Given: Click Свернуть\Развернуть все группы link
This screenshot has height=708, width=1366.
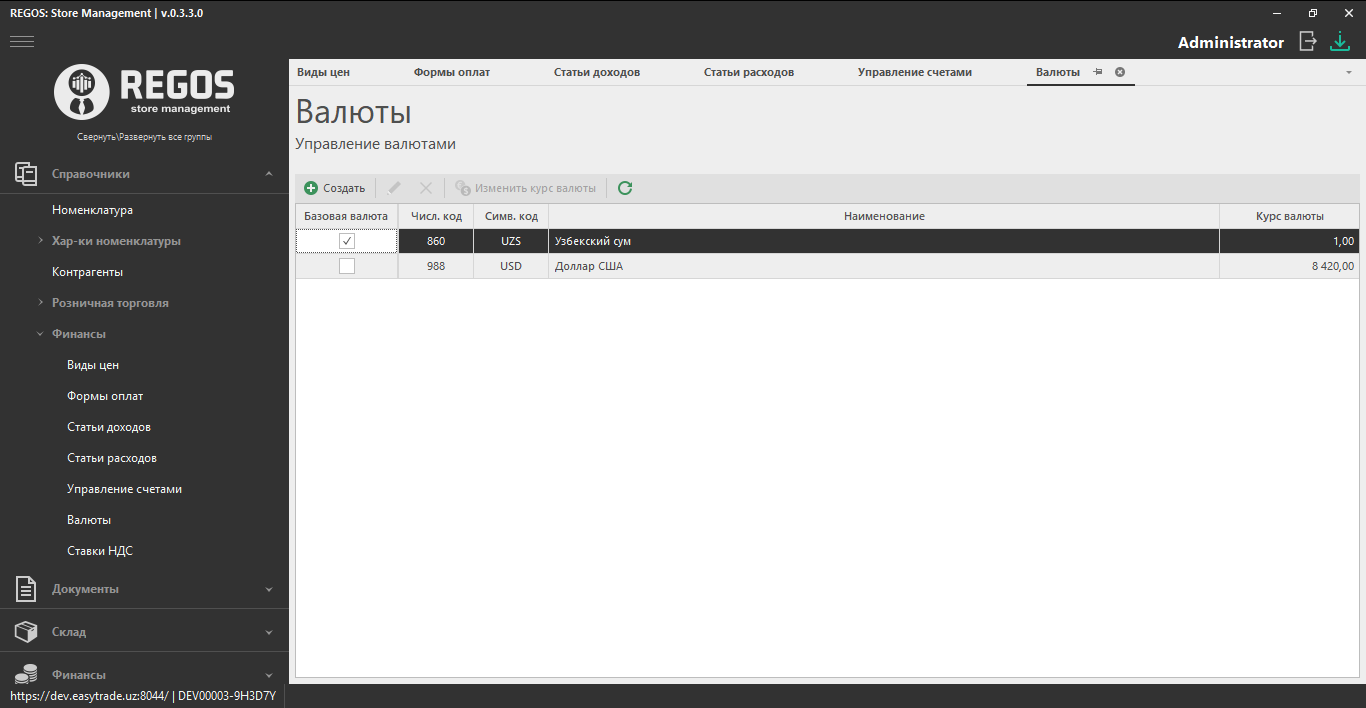Looking at the screenshot, I should click(x=144, y=137).
